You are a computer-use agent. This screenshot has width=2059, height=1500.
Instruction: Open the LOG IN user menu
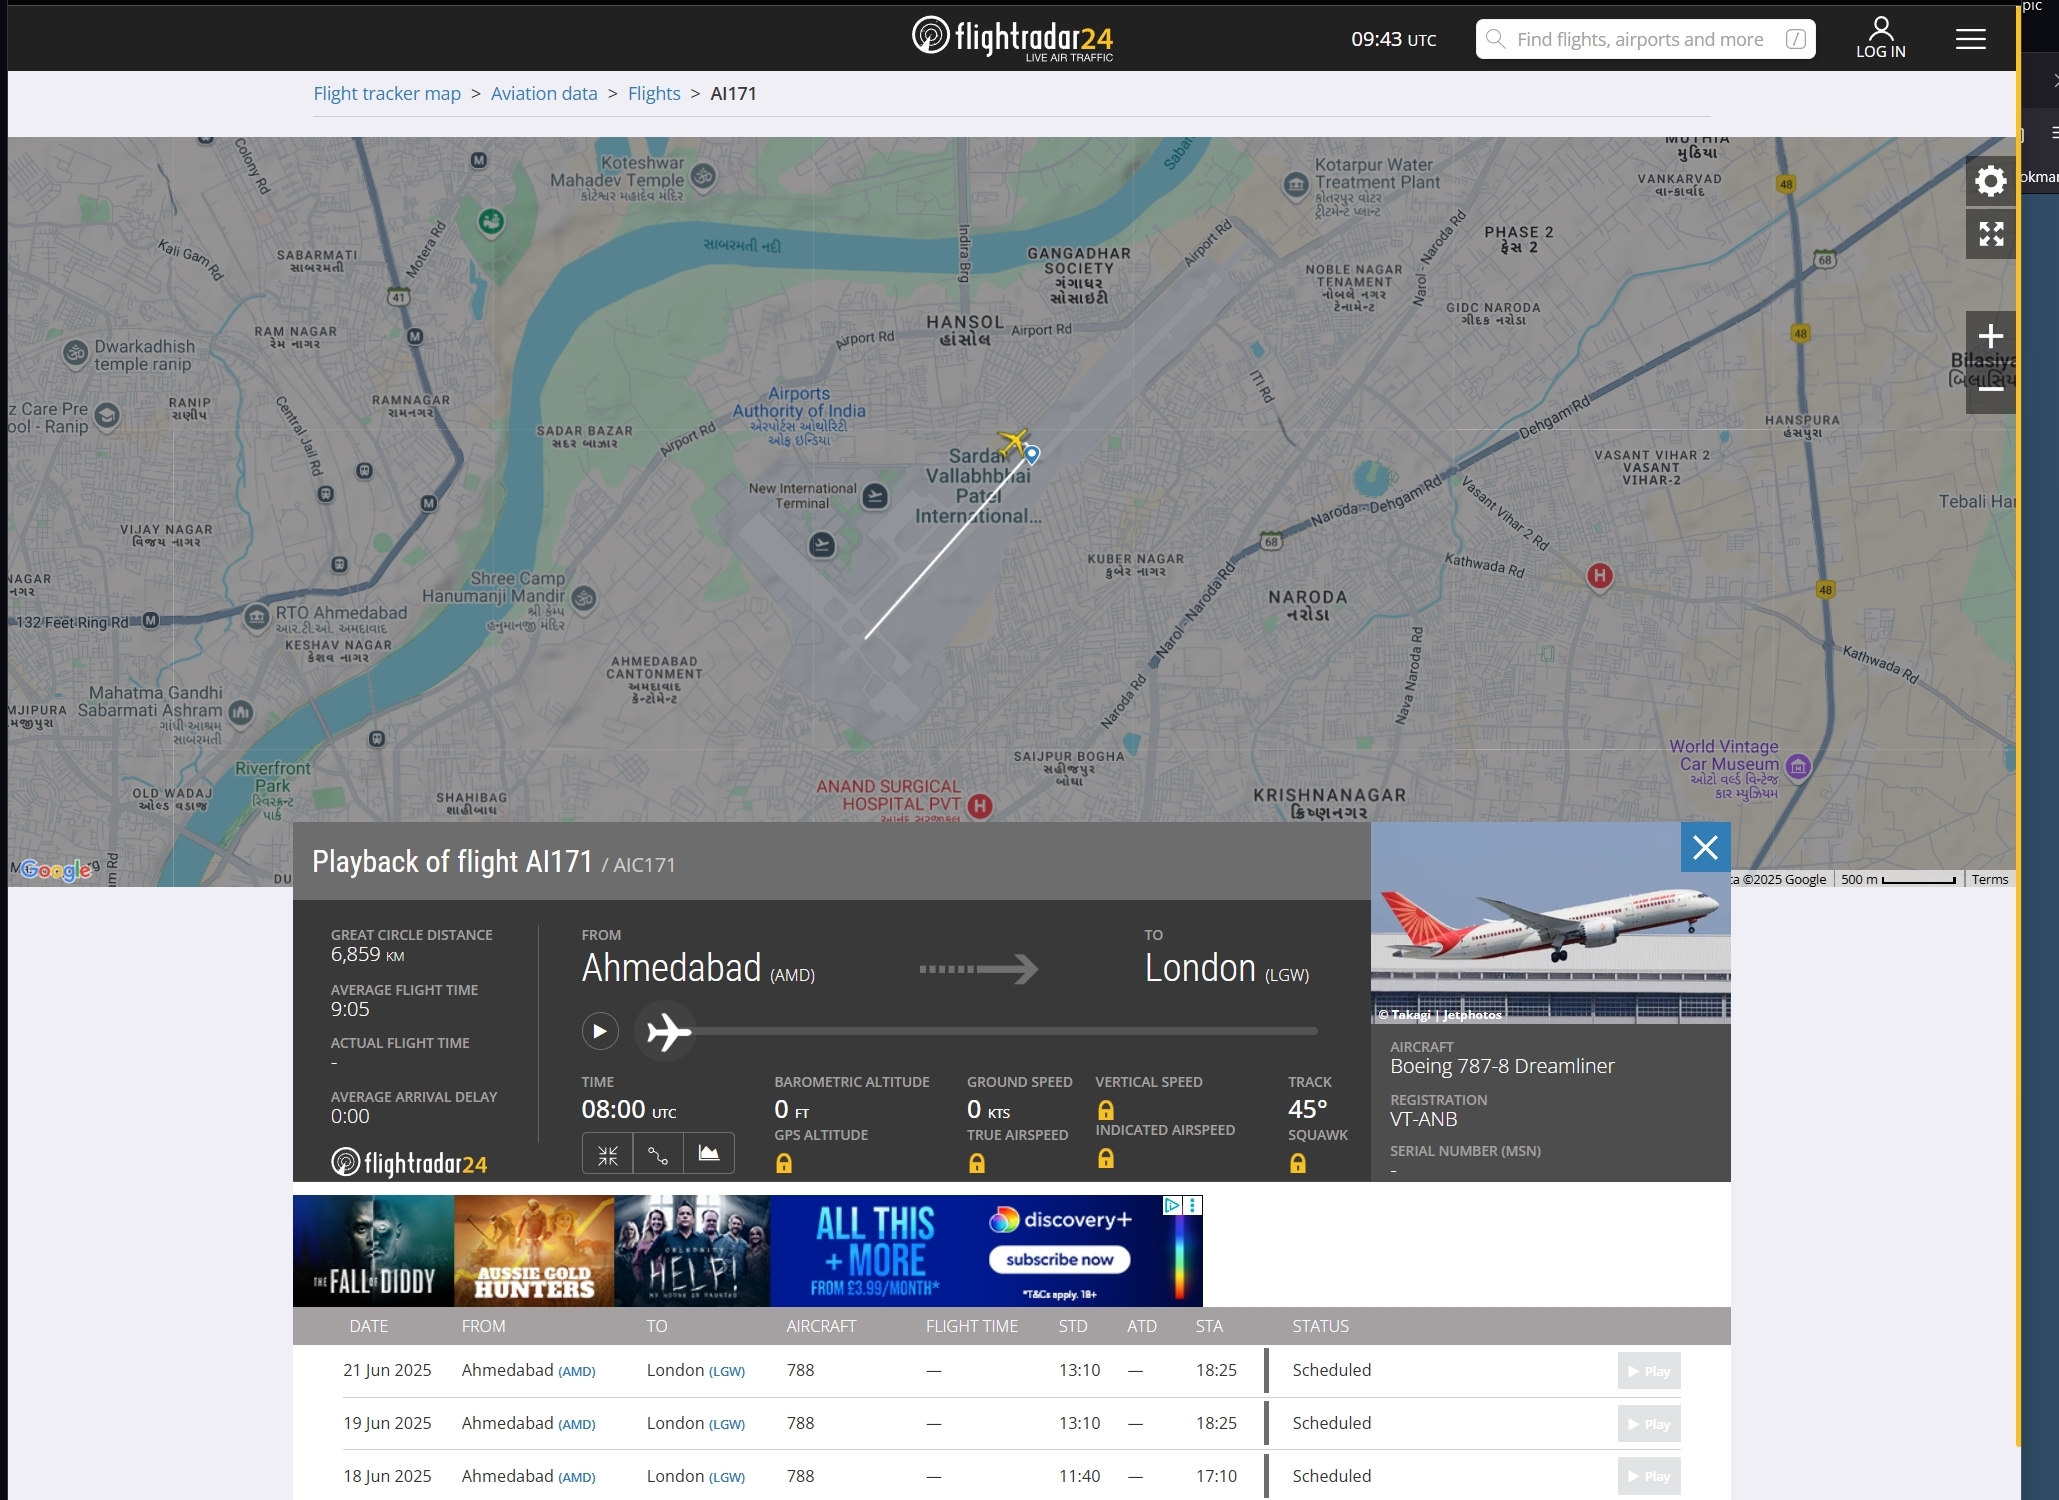(x=1880, y=38)
